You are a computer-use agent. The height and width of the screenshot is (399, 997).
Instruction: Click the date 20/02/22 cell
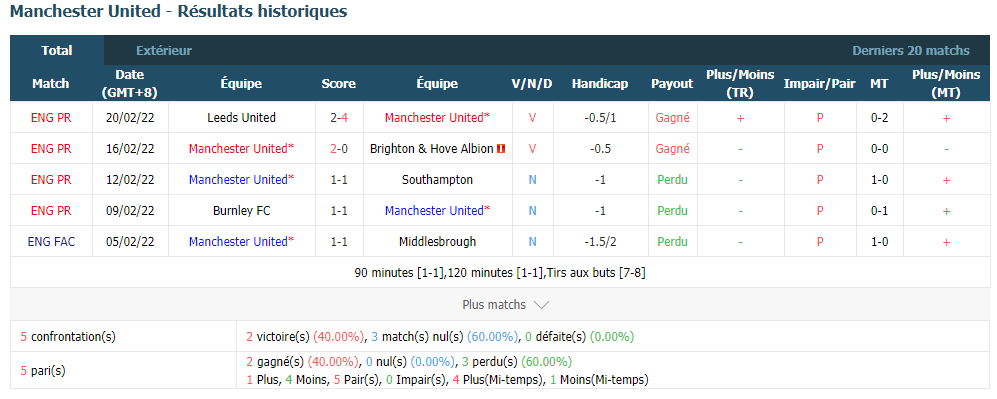(130, 118)
